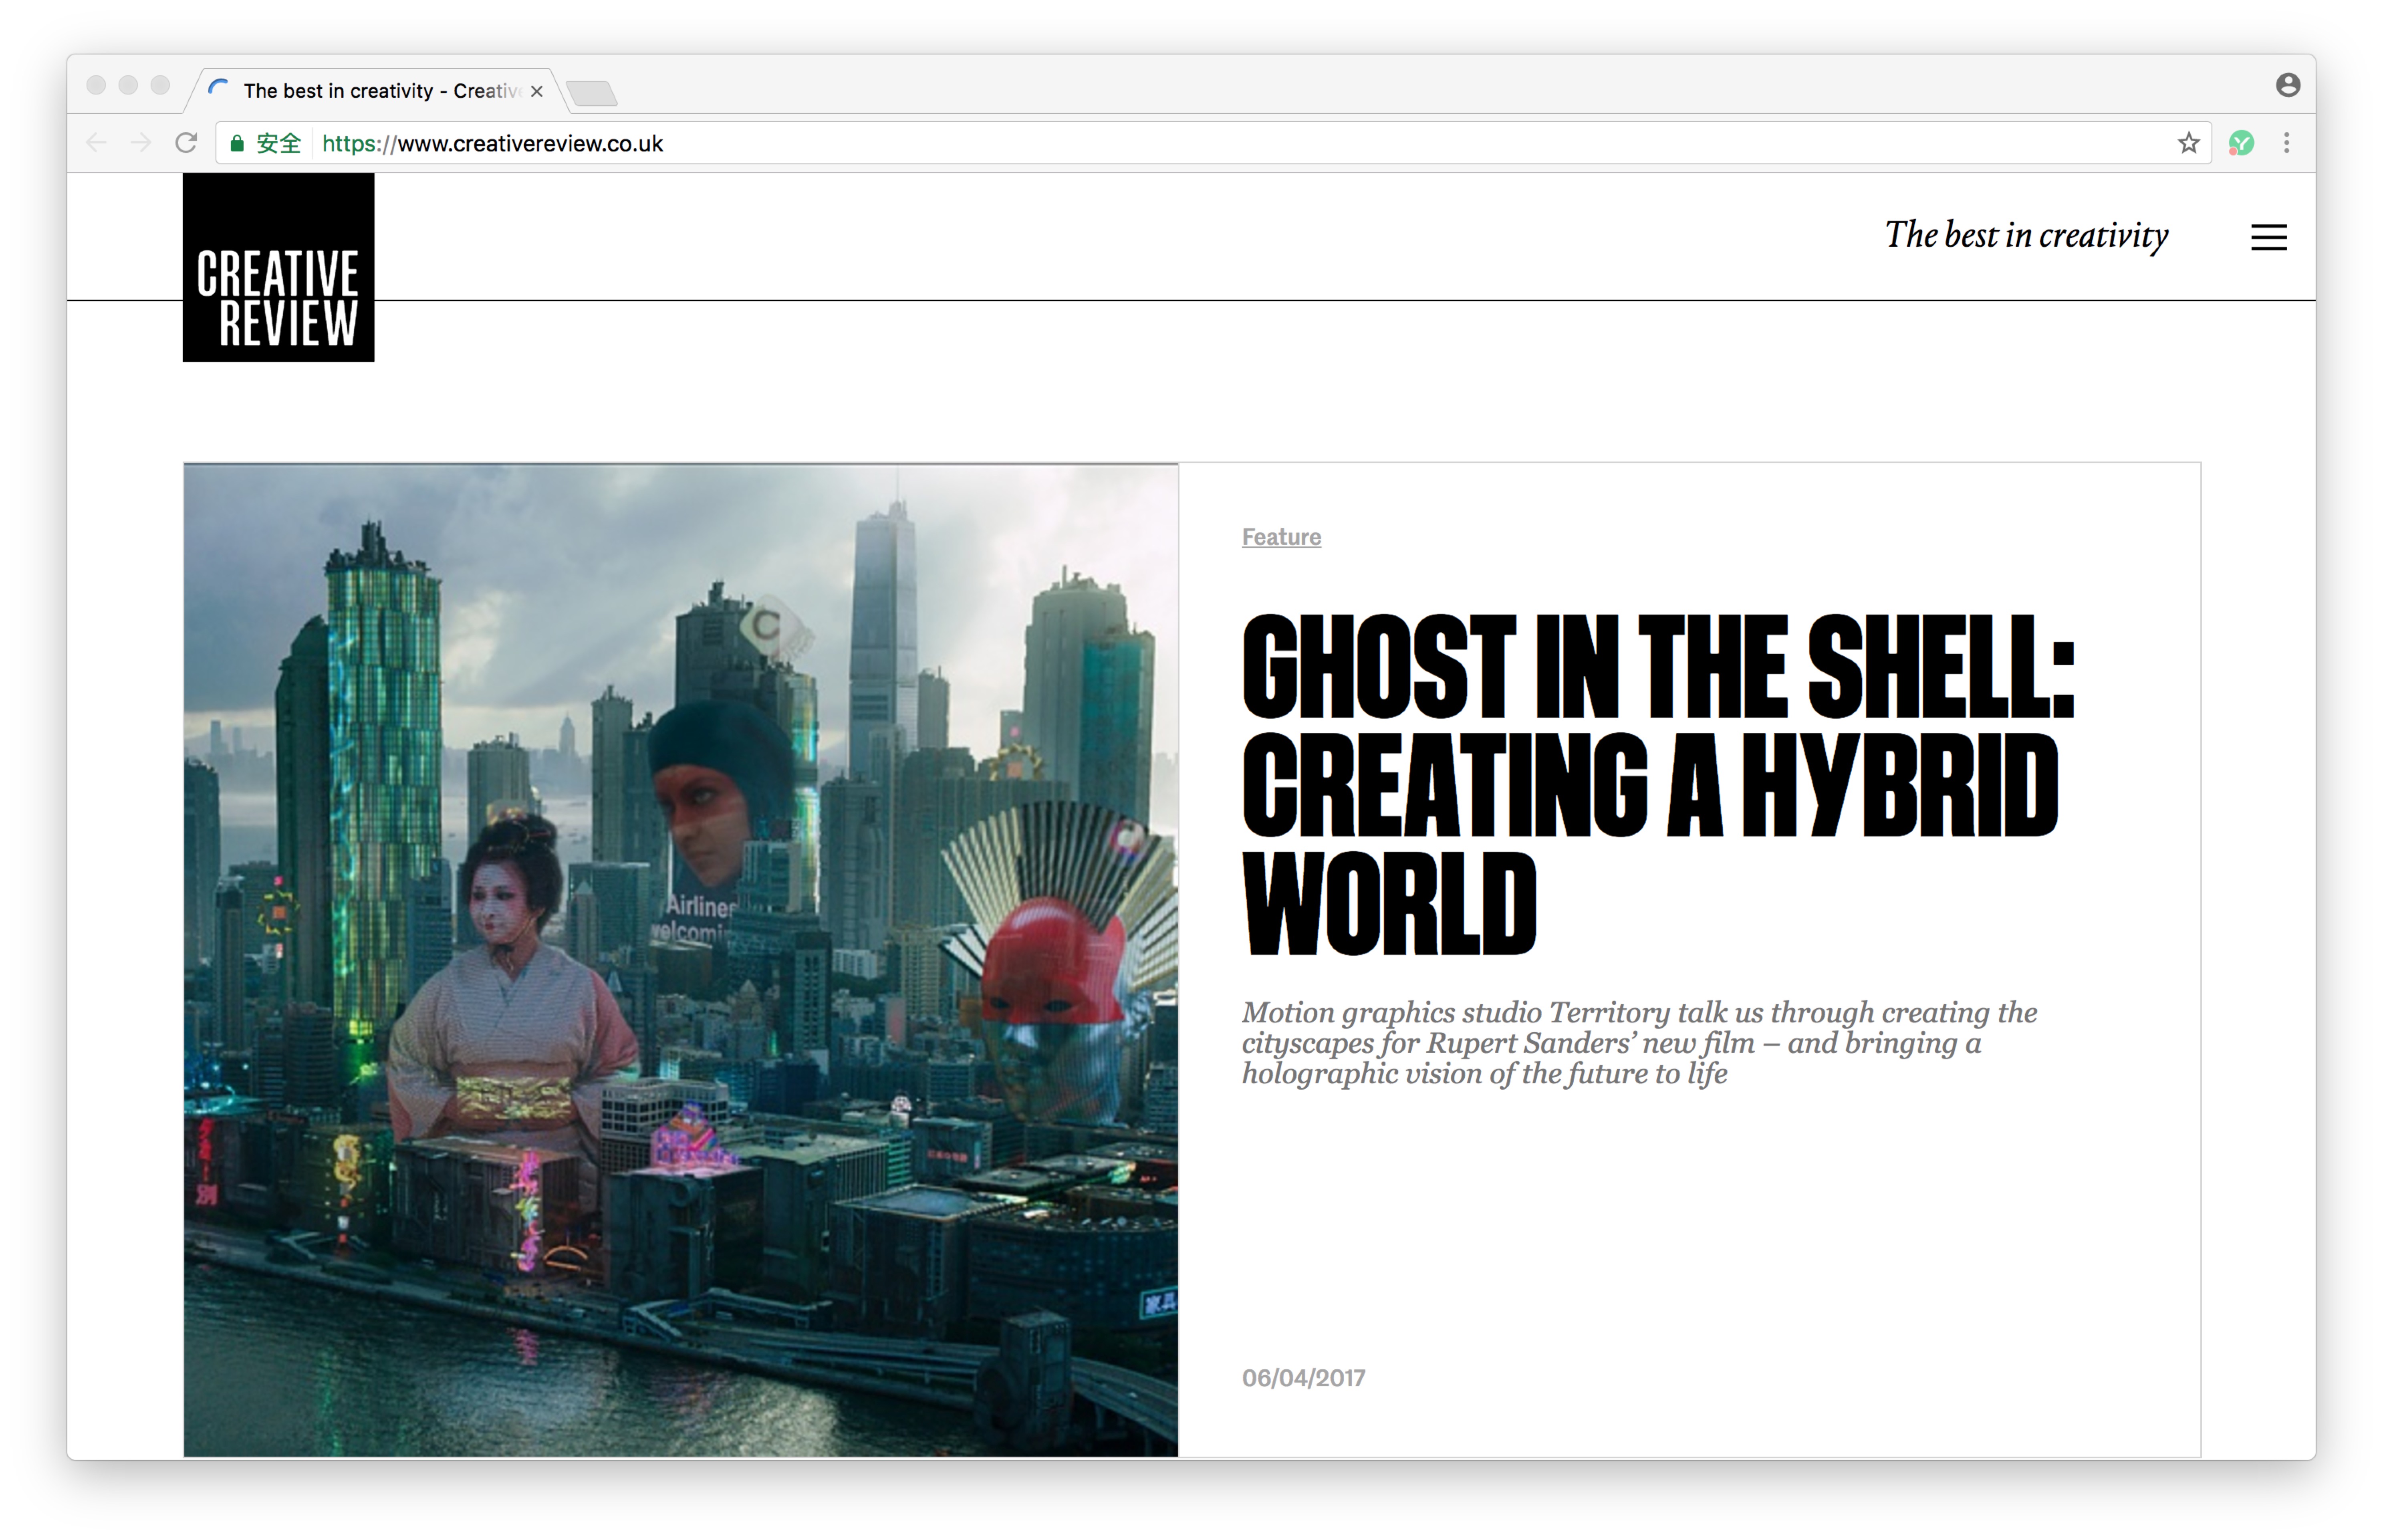Click the Creative Review logo

278,267
